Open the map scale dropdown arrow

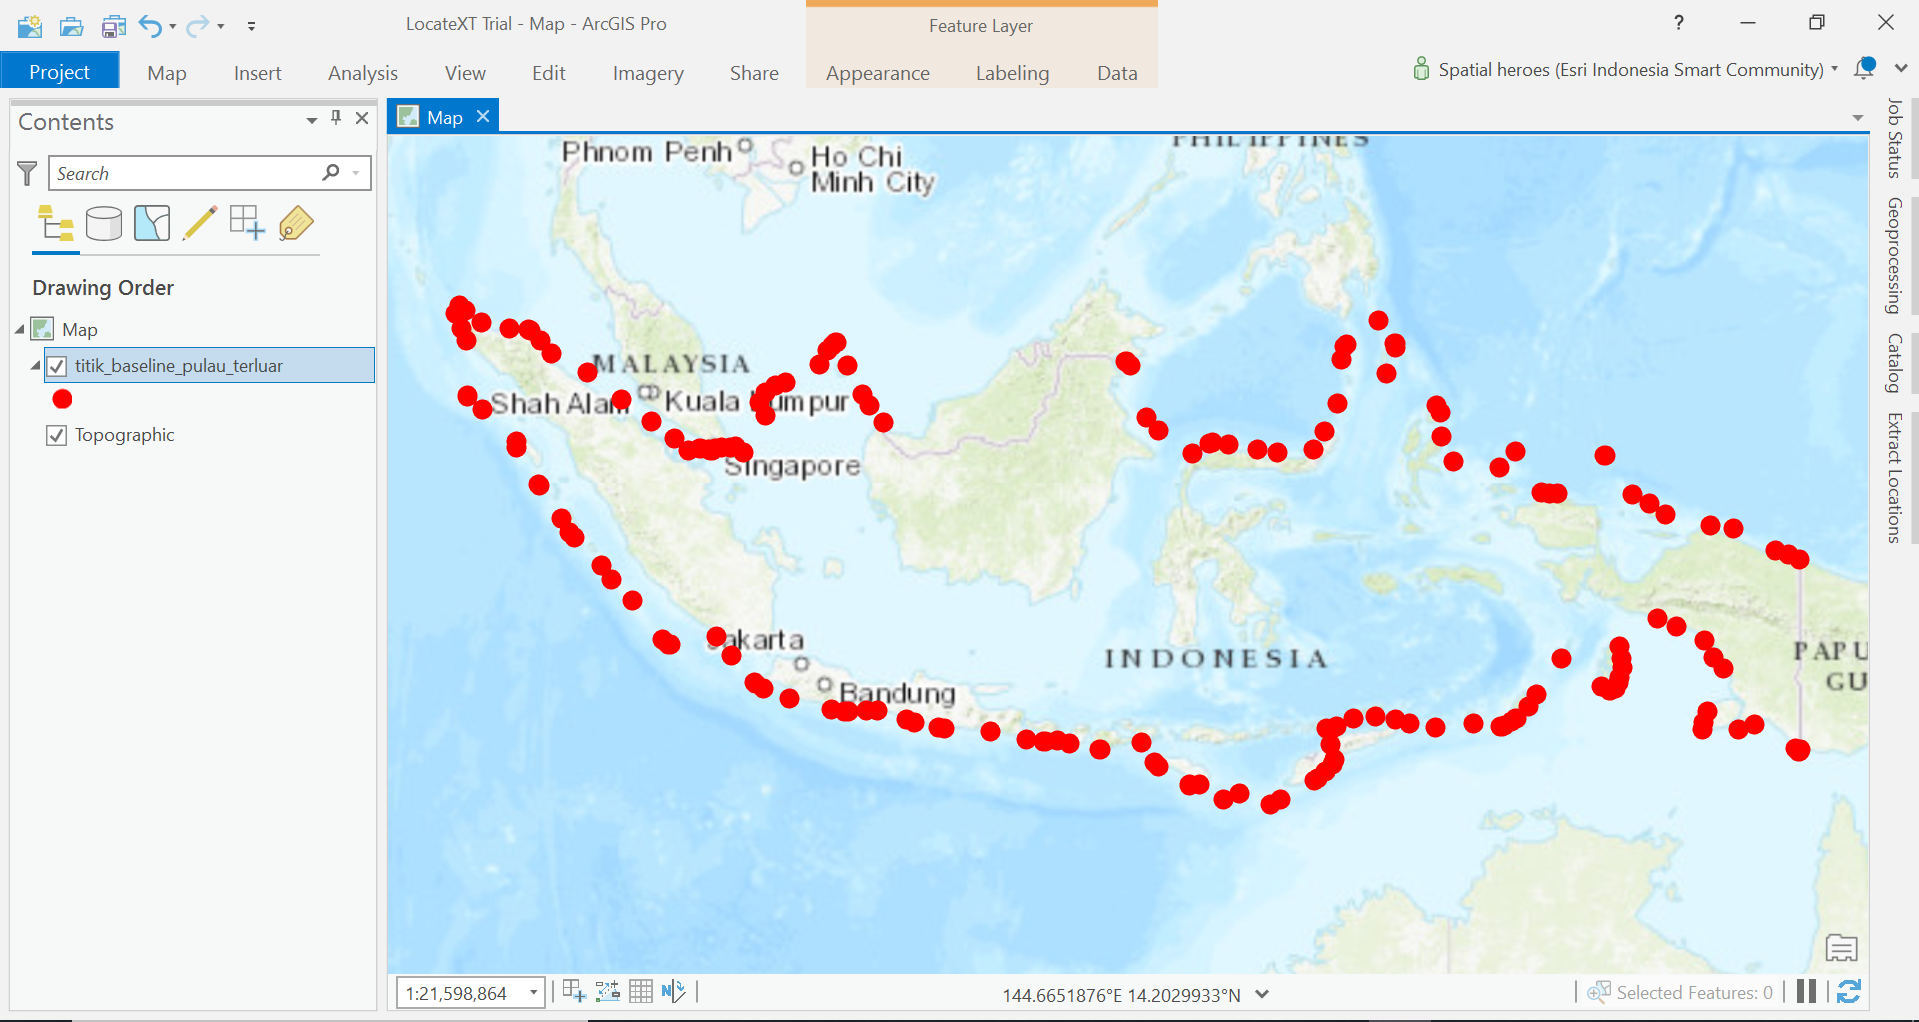tap(535, 993)
